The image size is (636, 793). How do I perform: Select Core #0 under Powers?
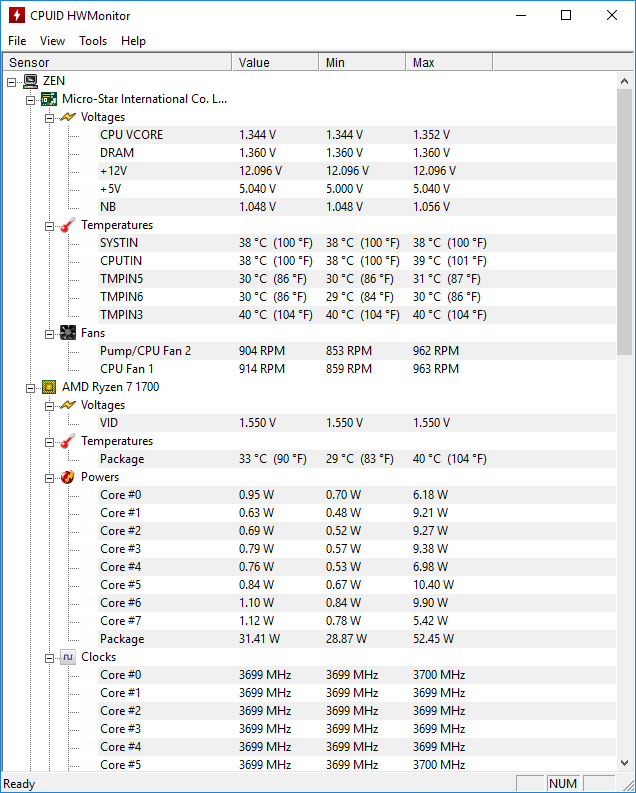(x=356, y=495)
